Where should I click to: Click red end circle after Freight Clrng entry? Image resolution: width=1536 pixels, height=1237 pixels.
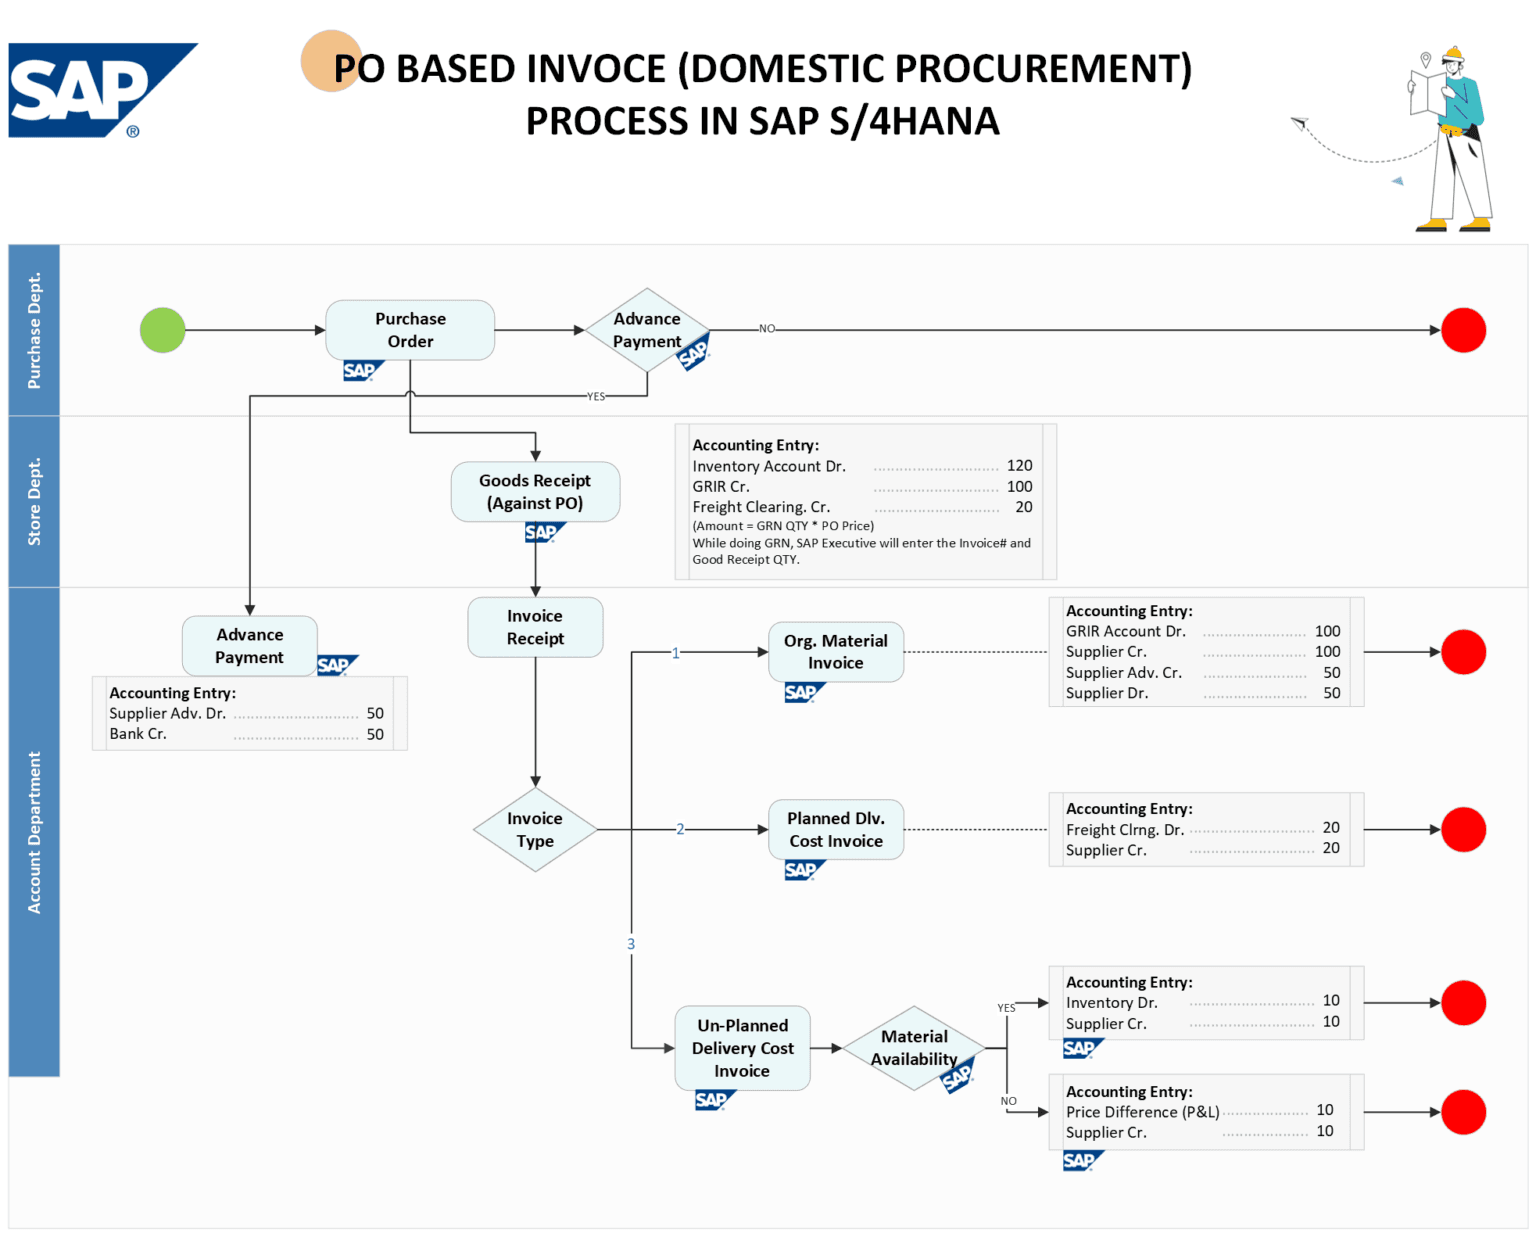1463,829
